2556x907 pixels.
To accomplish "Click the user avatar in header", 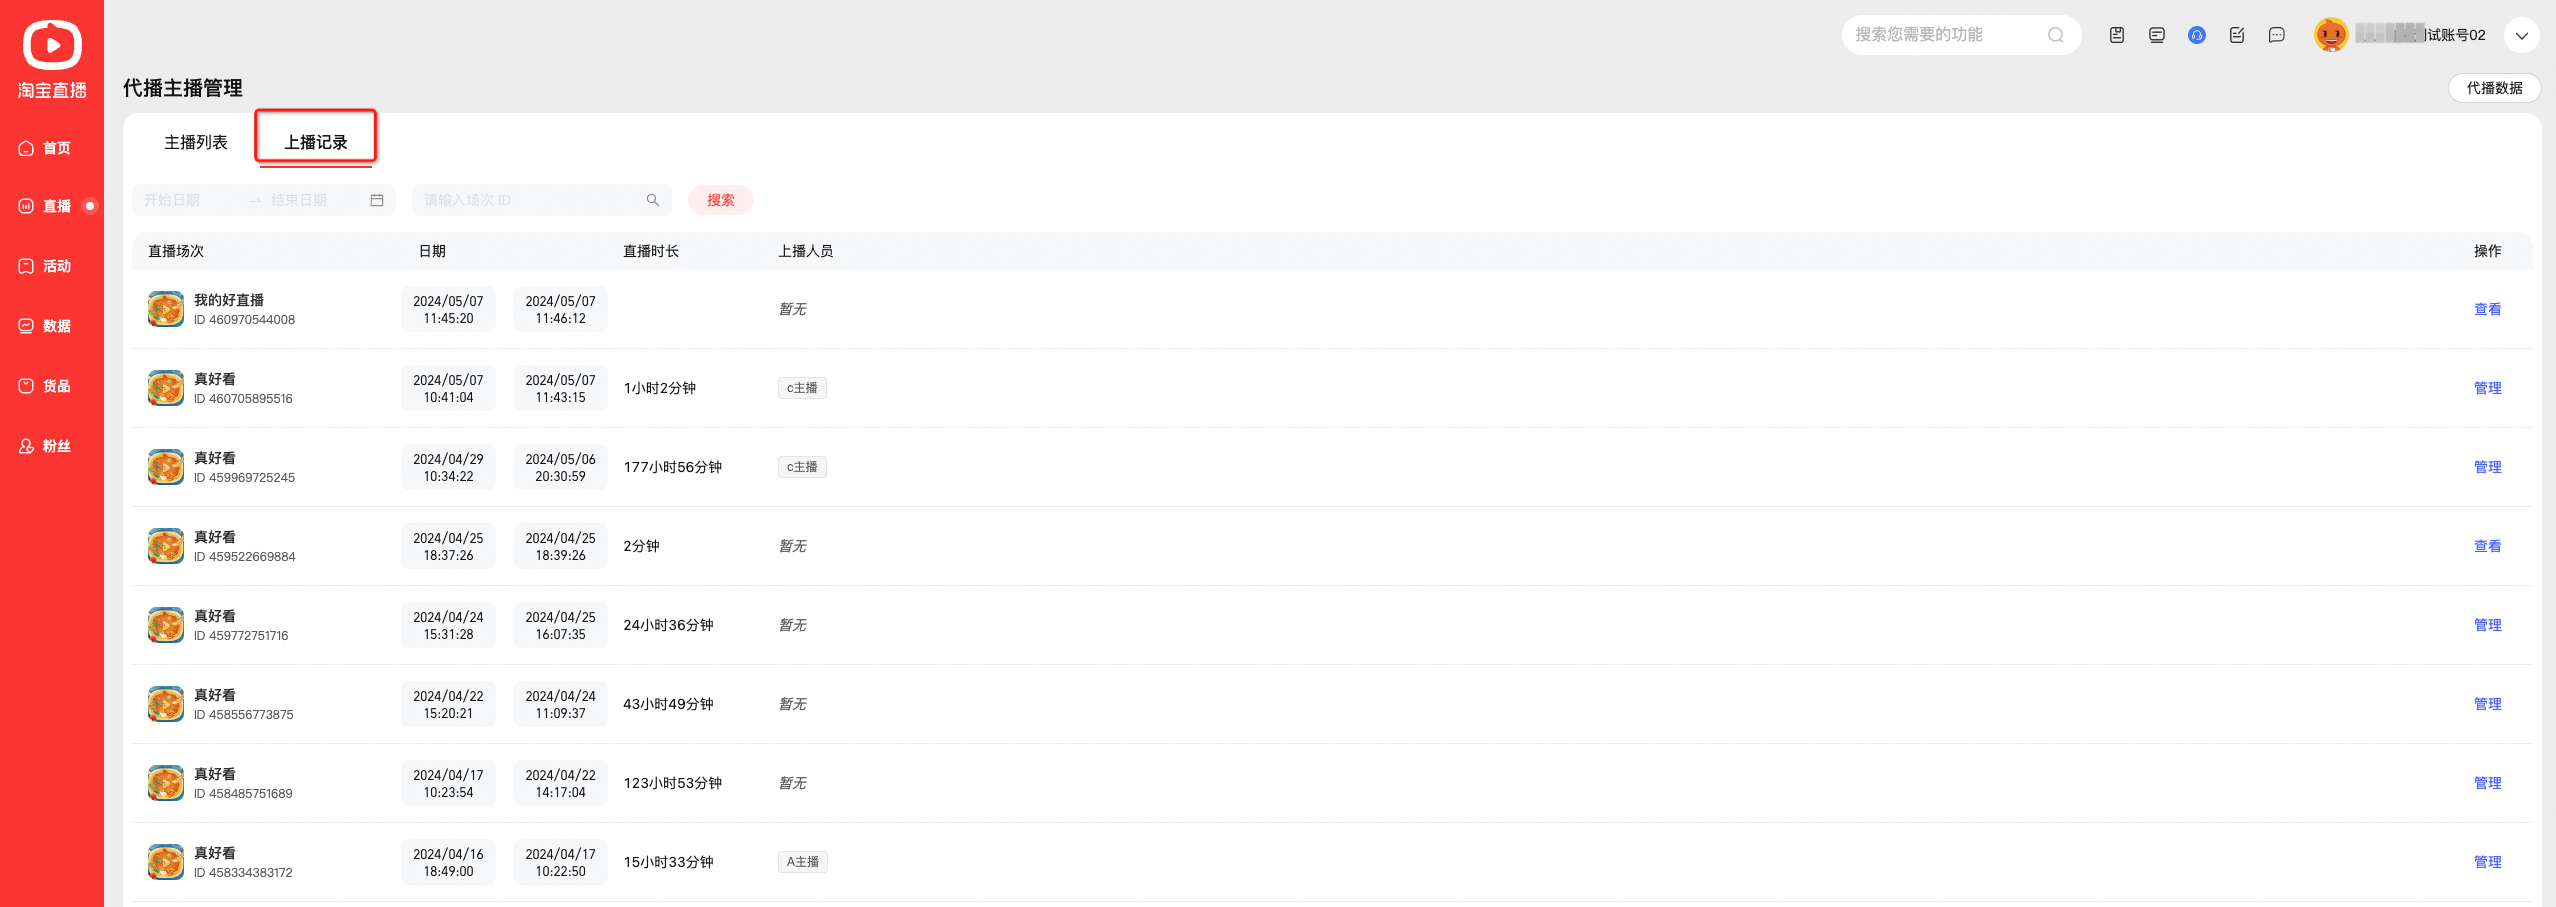I will click(x=2331, y=35).
